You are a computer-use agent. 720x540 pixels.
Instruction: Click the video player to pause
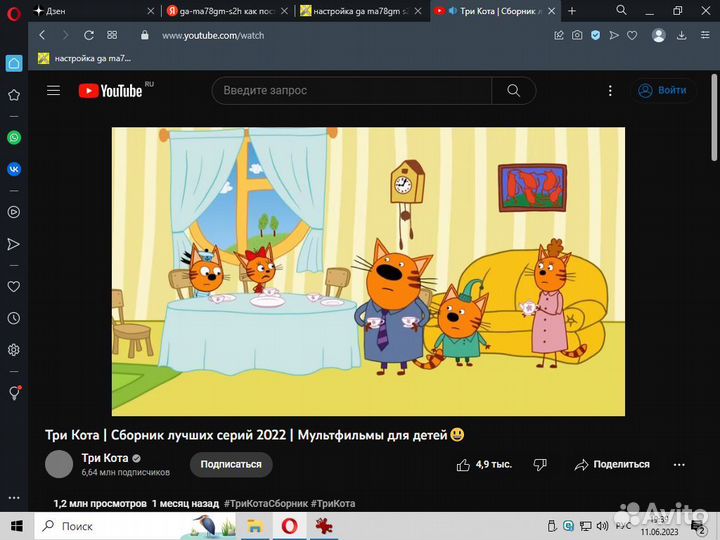coord(368,271)
